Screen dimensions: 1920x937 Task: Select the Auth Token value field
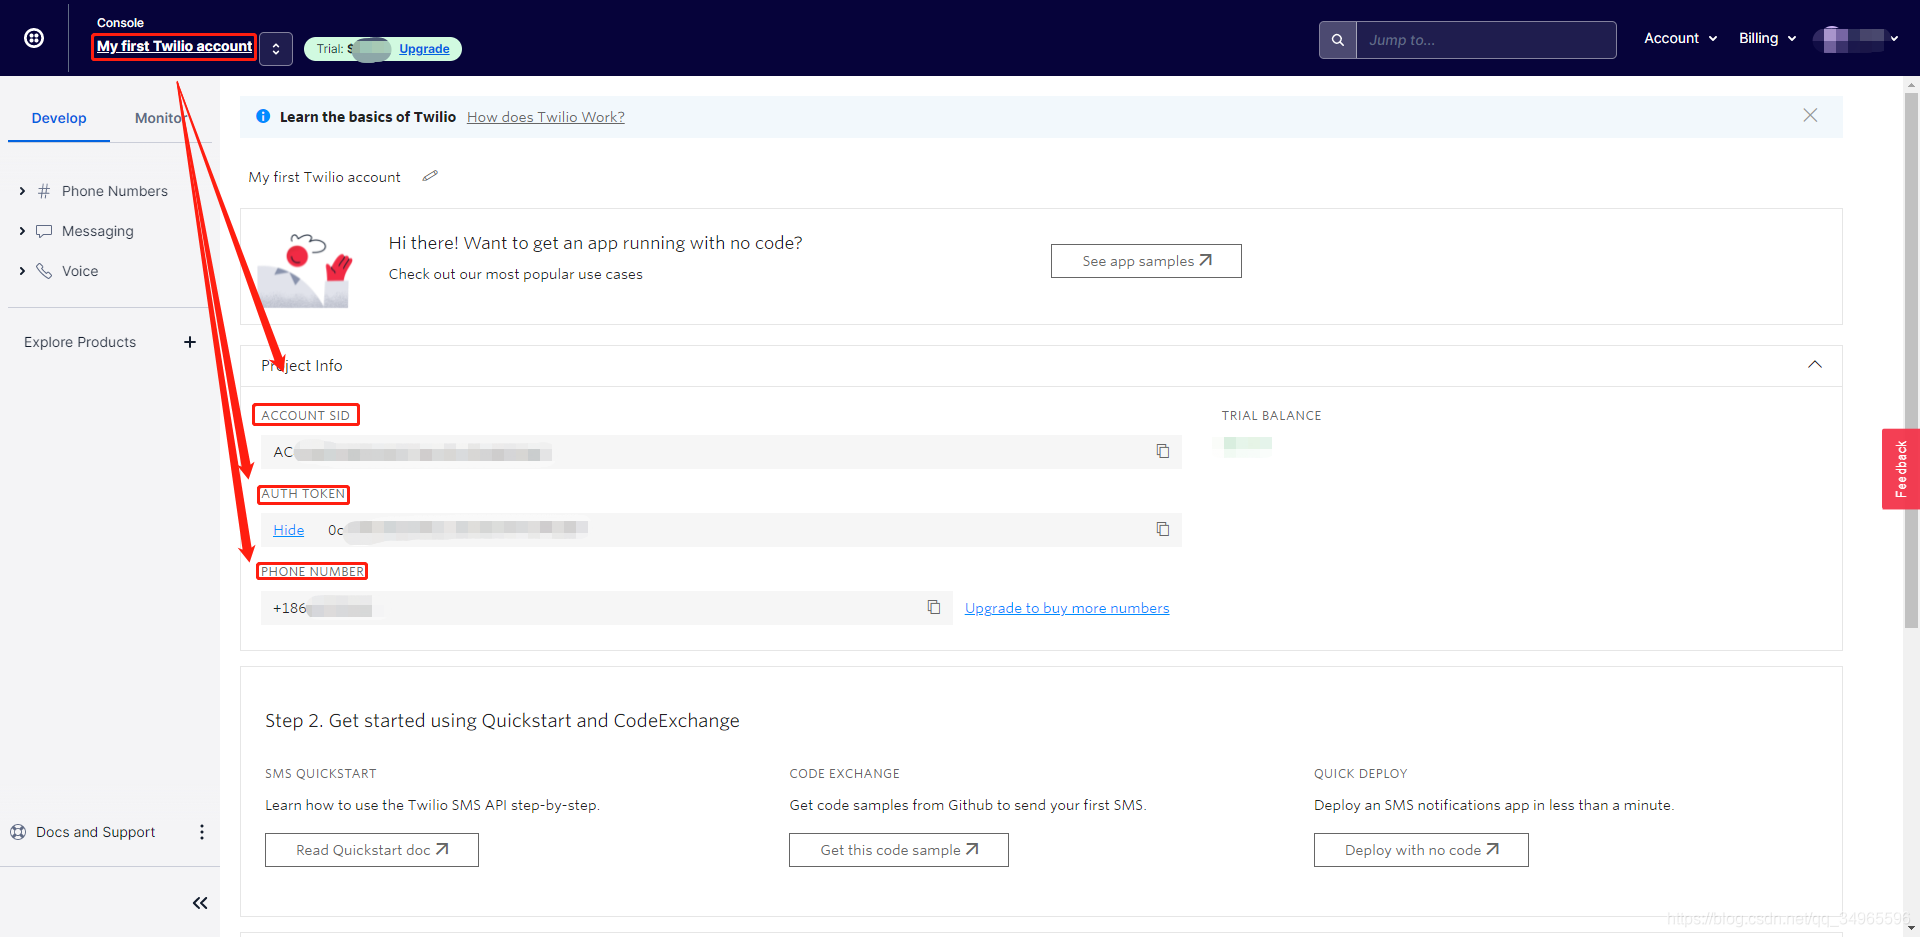coord(721,530)
